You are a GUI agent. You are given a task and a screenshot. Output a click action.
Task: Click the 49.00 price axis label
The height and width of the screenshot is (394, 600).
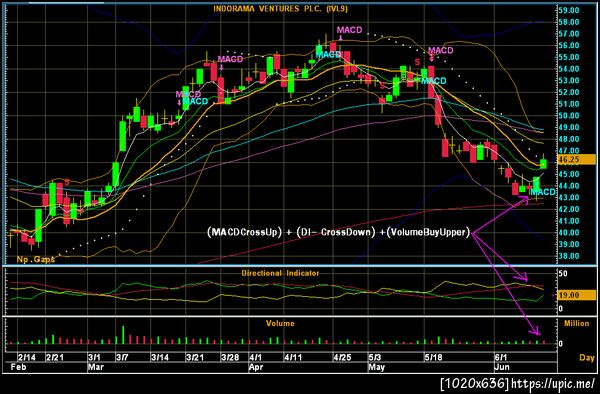tap(569, 127)
